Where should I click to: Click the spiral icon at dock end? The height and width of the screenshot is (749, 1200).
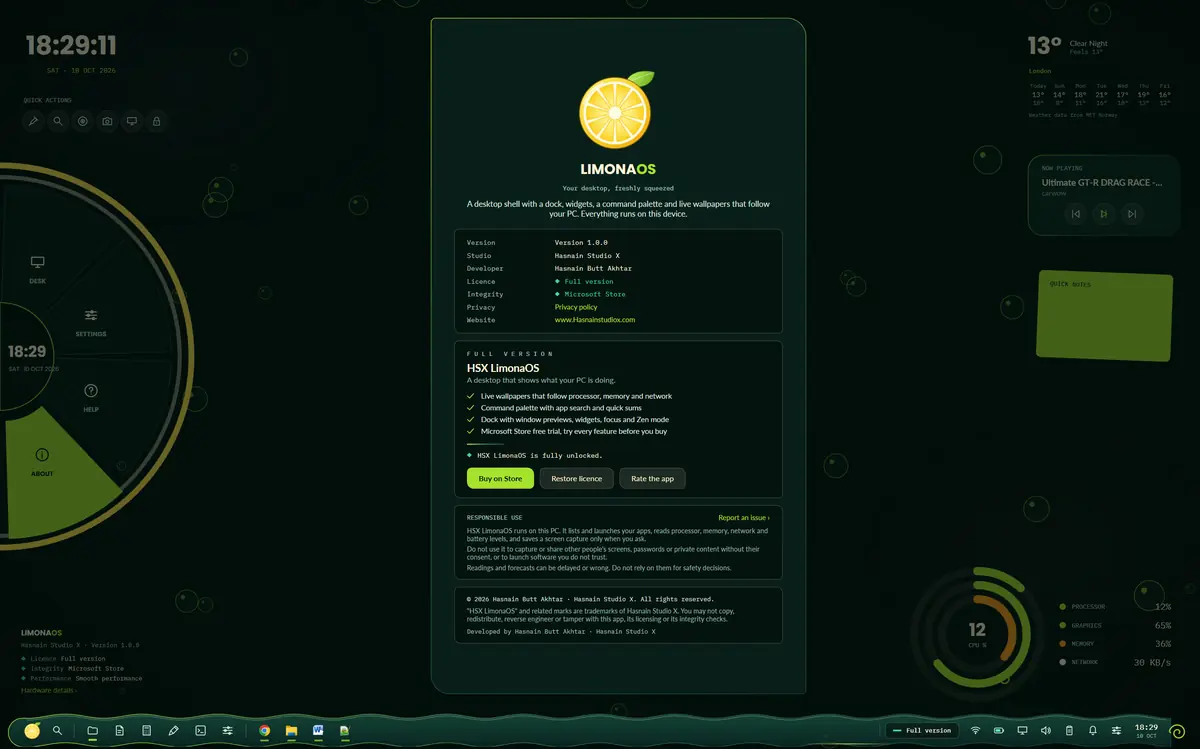[1177, 731]
